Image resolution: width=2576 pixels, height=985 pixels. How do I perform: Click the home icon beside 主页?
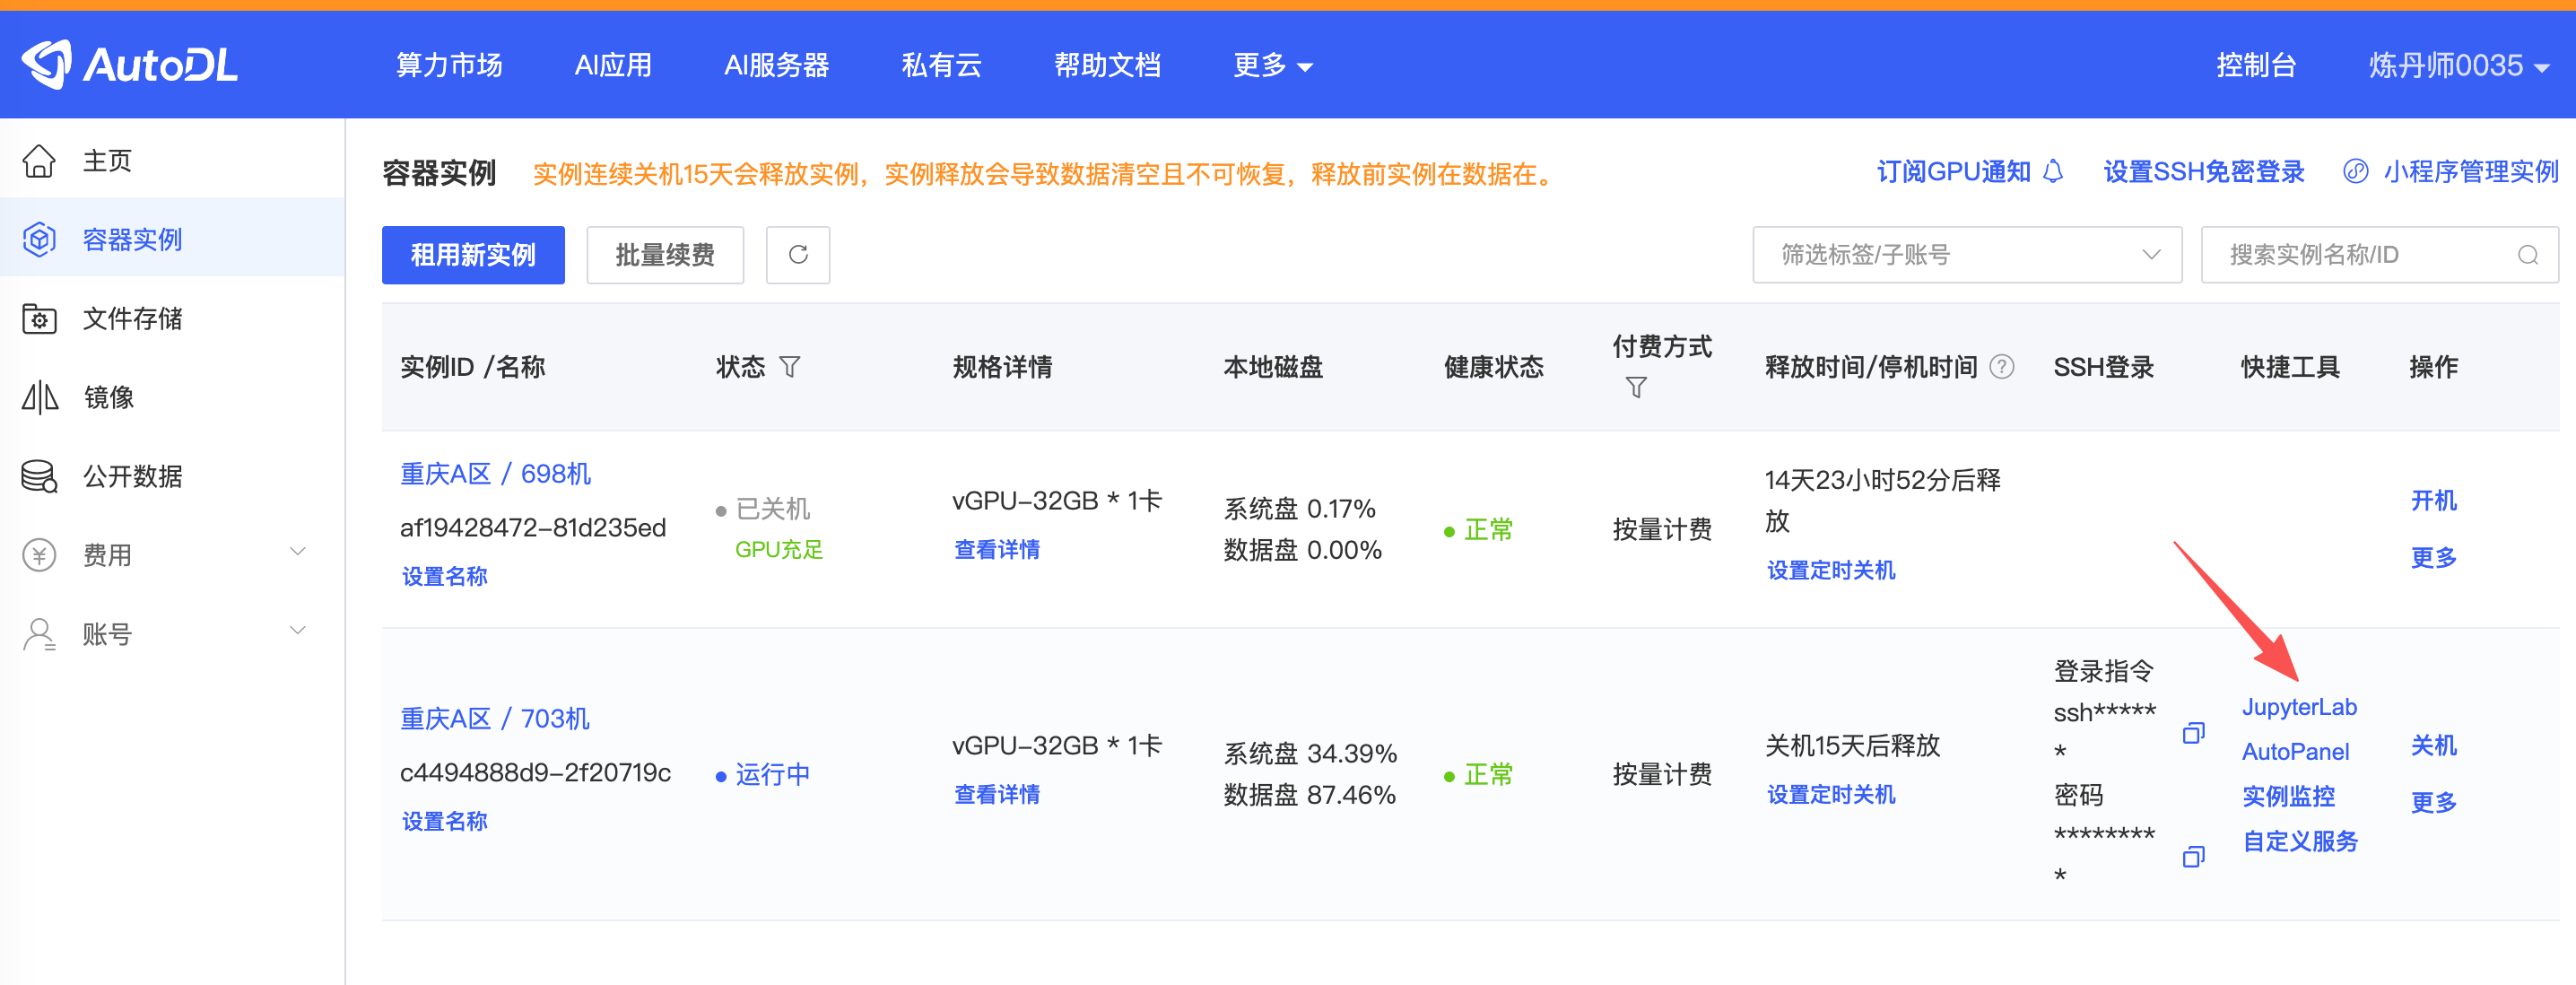[x=39, y=160]
